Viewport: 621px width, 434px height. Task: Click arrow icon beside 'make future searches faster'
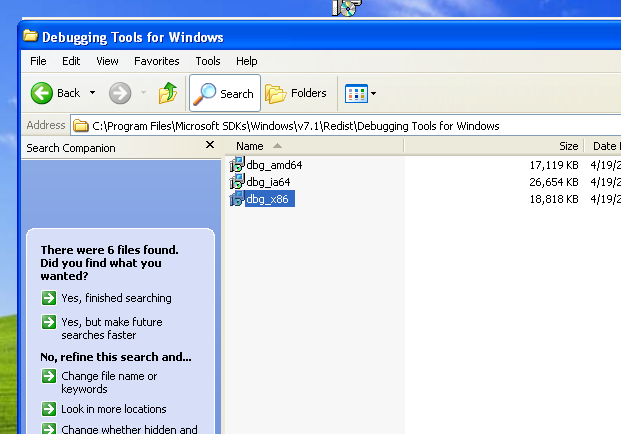point(49,322)
